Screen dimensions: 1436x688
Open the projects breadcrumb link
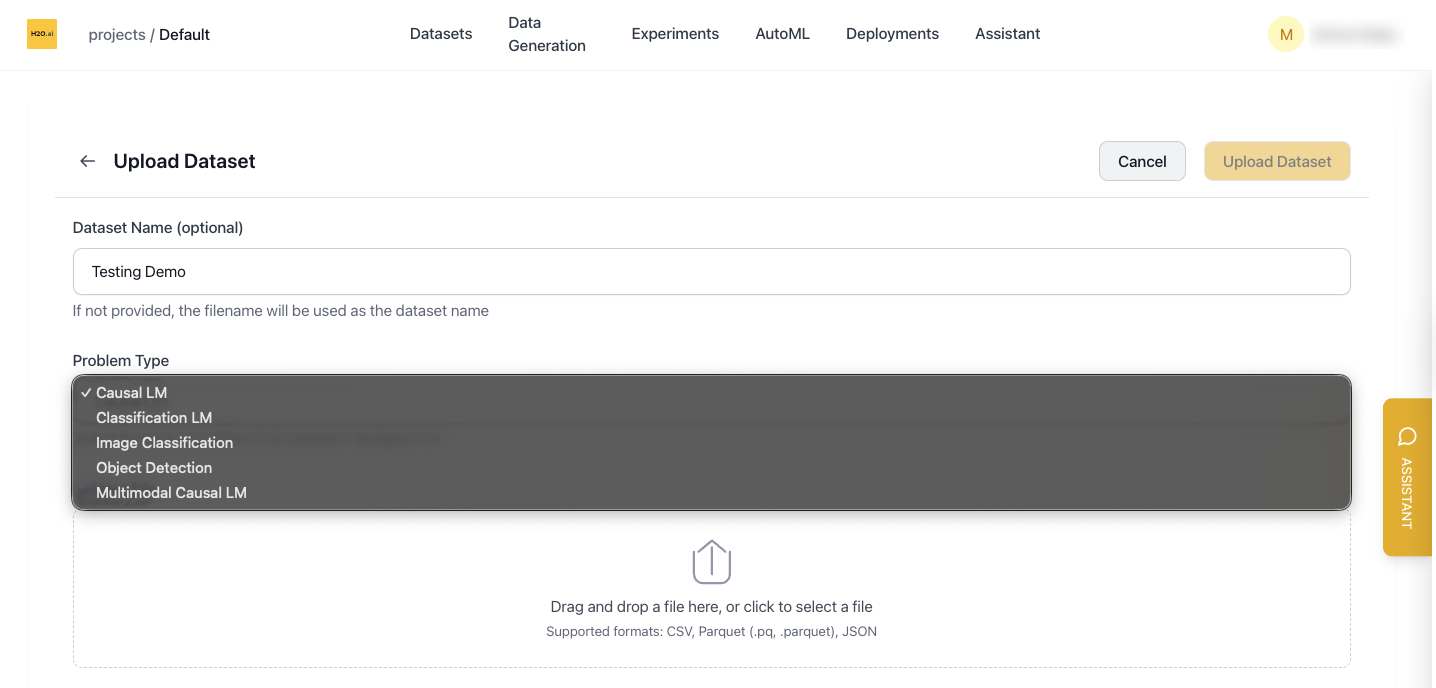pyautogui.click(x=117, y=35)
